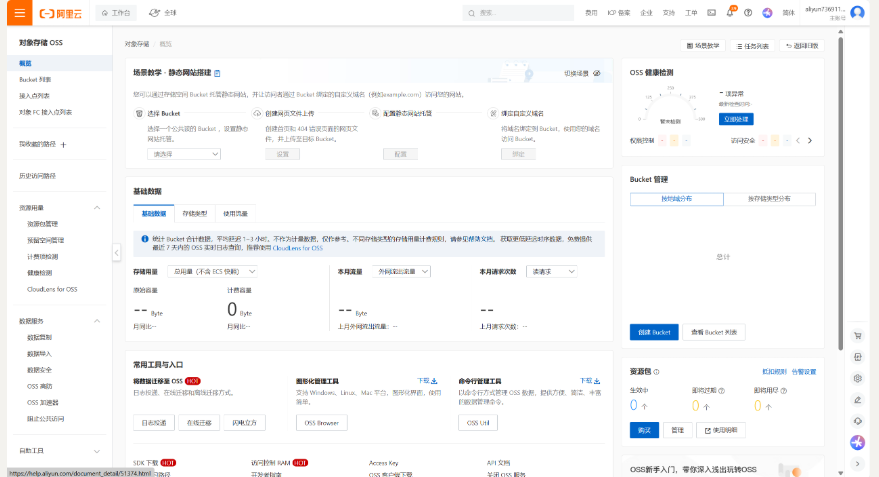Image resolution: width=879 pixels, height=477 pixels.
Task: Open the Cloud Shell terminal icon
Action: point(711,12)
